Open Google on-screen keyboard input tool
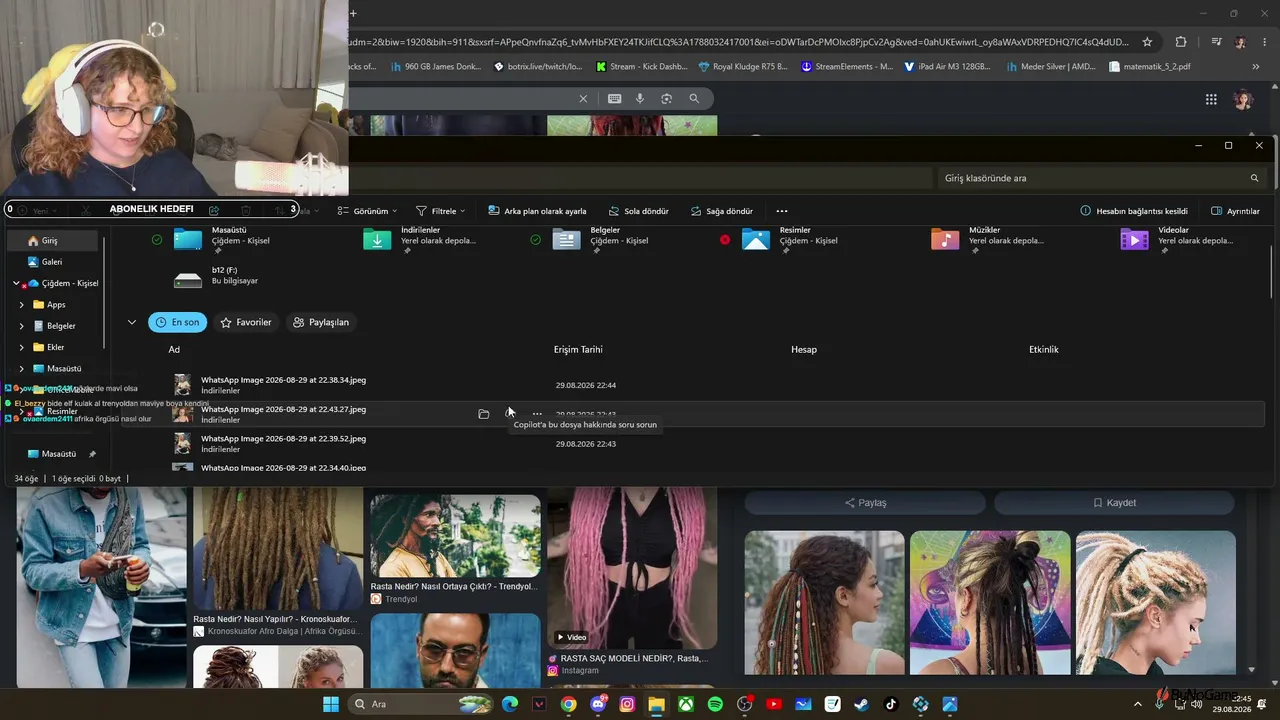Screen dimensions: 1280x720 614,98
